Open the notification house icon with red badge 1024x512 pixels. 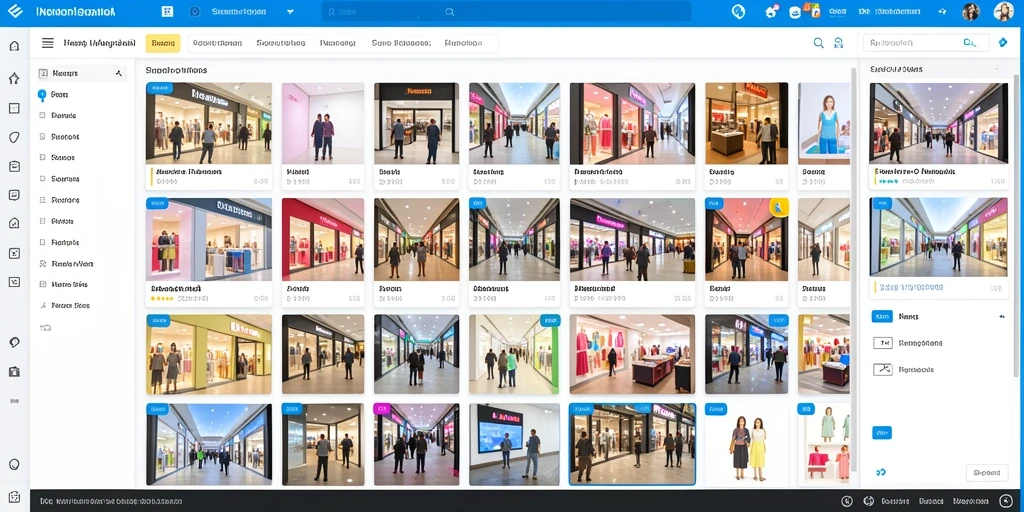(771, 11)
